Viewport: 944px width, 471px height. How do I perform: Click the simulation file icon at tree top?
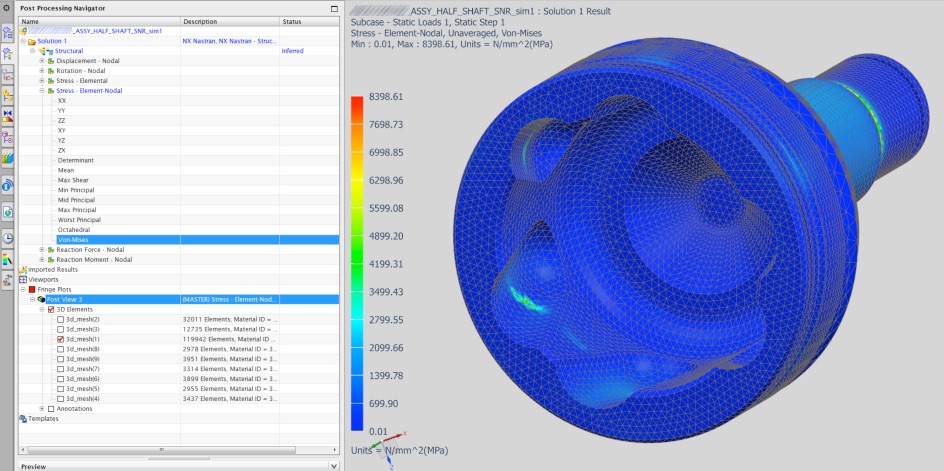pyautogui.click(x=23, y=31)
